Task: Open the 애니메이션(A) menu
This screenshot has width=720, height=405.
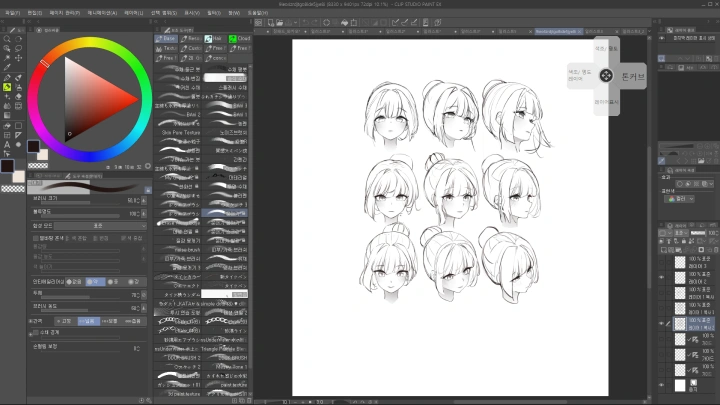Action: (102, 13)
